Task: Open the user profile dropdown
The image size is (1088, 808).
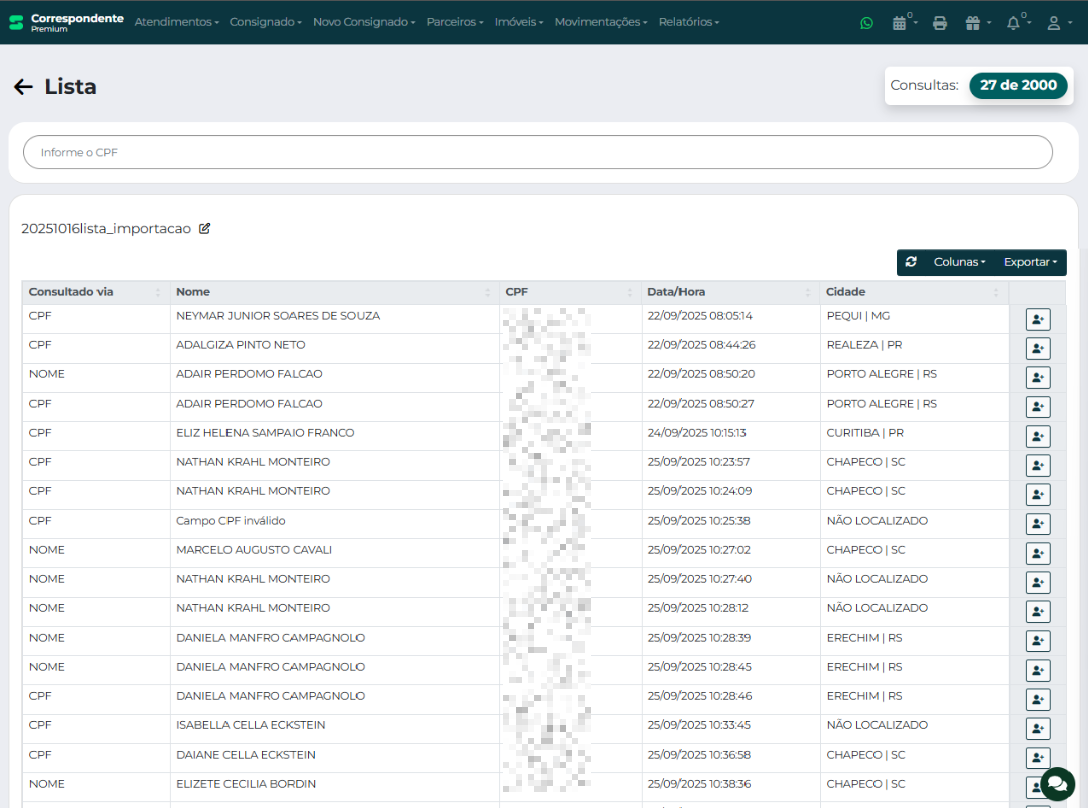Action: (x=1057, y=23)
